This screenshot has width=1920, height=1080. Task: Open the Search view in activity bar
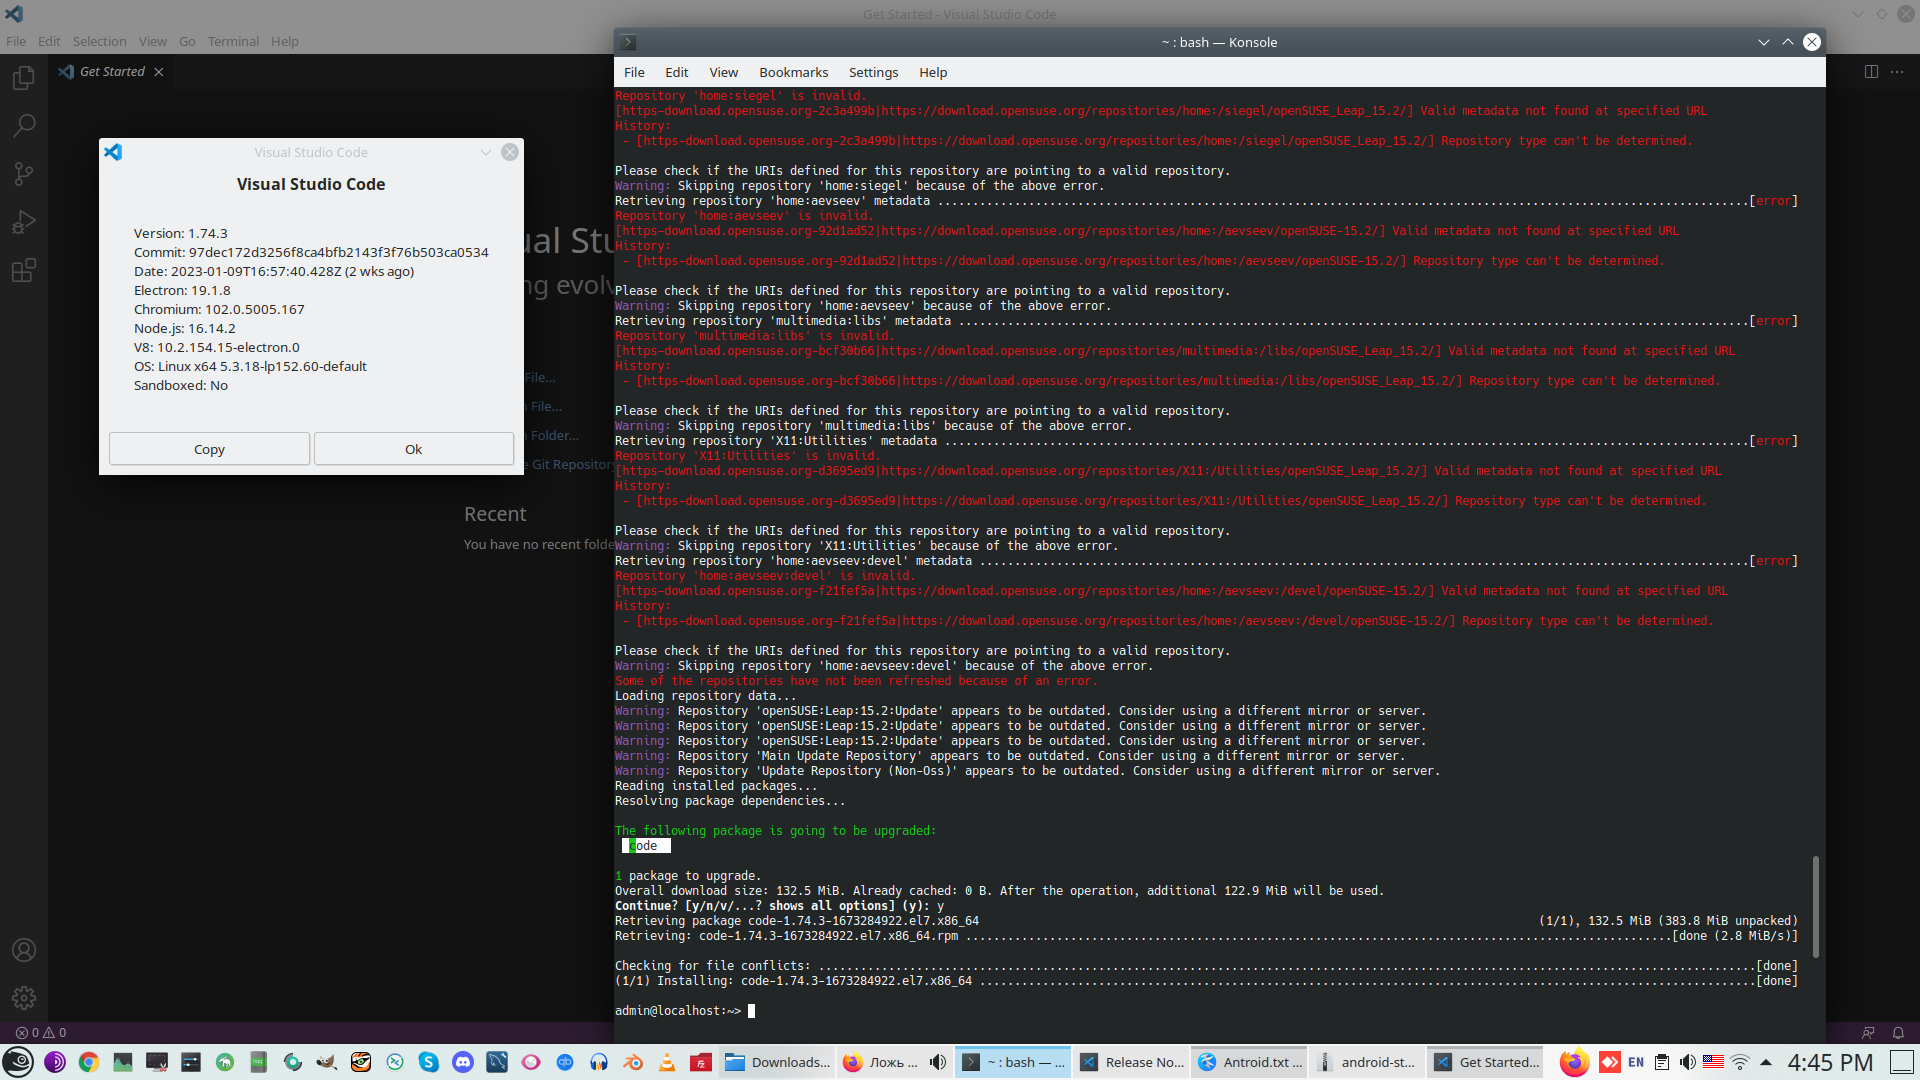pos(24,126)
